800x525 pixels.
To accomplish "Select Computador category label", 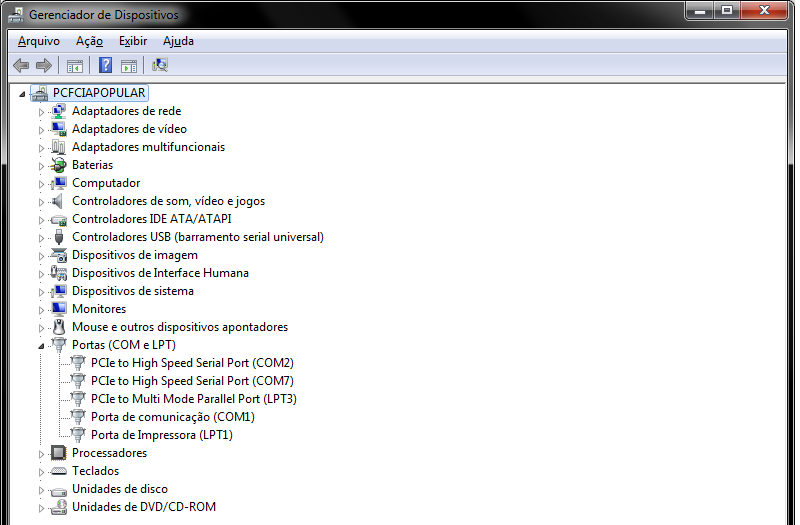I will [106, 183].
